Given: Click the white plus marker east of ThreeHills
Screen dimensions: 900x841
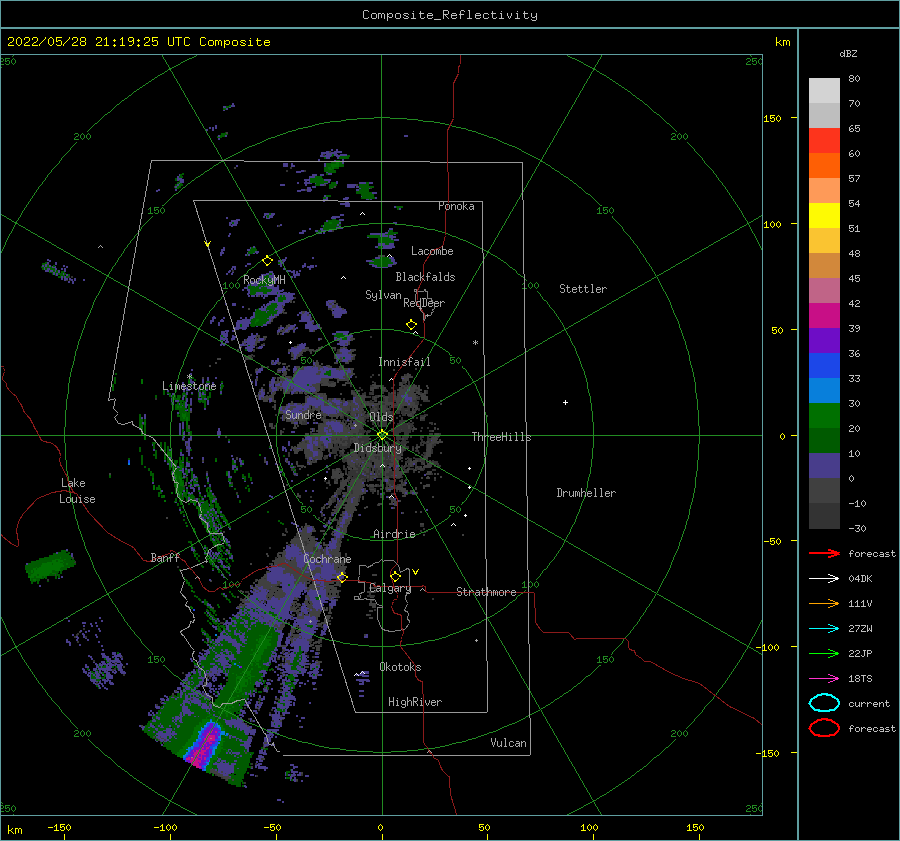Looking at the screenshot, I should (565, 402).
